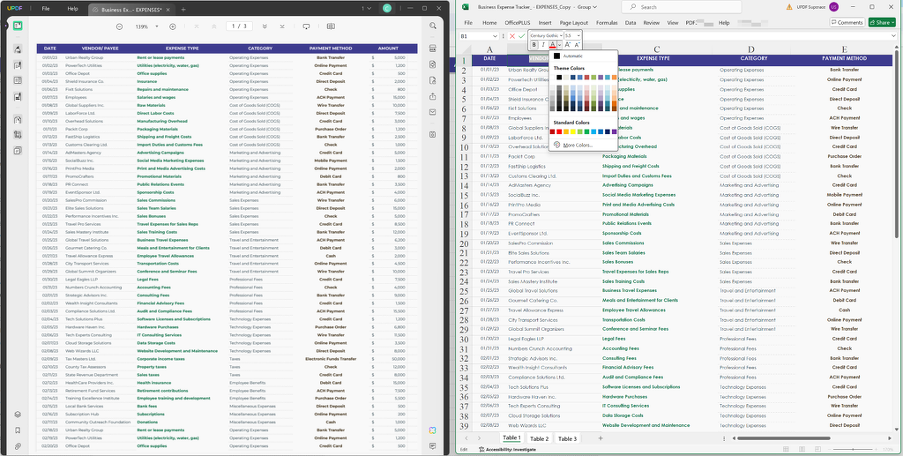Switch to Page Break Preview icon
904x456 pixels.
[816, 449]
